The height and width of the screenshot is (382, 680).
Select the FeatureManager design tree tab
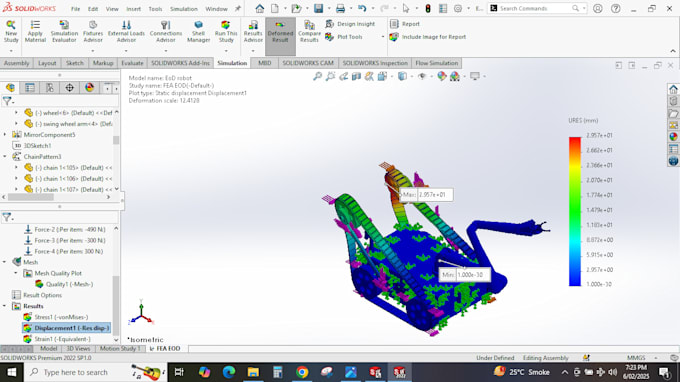(10, 88)
